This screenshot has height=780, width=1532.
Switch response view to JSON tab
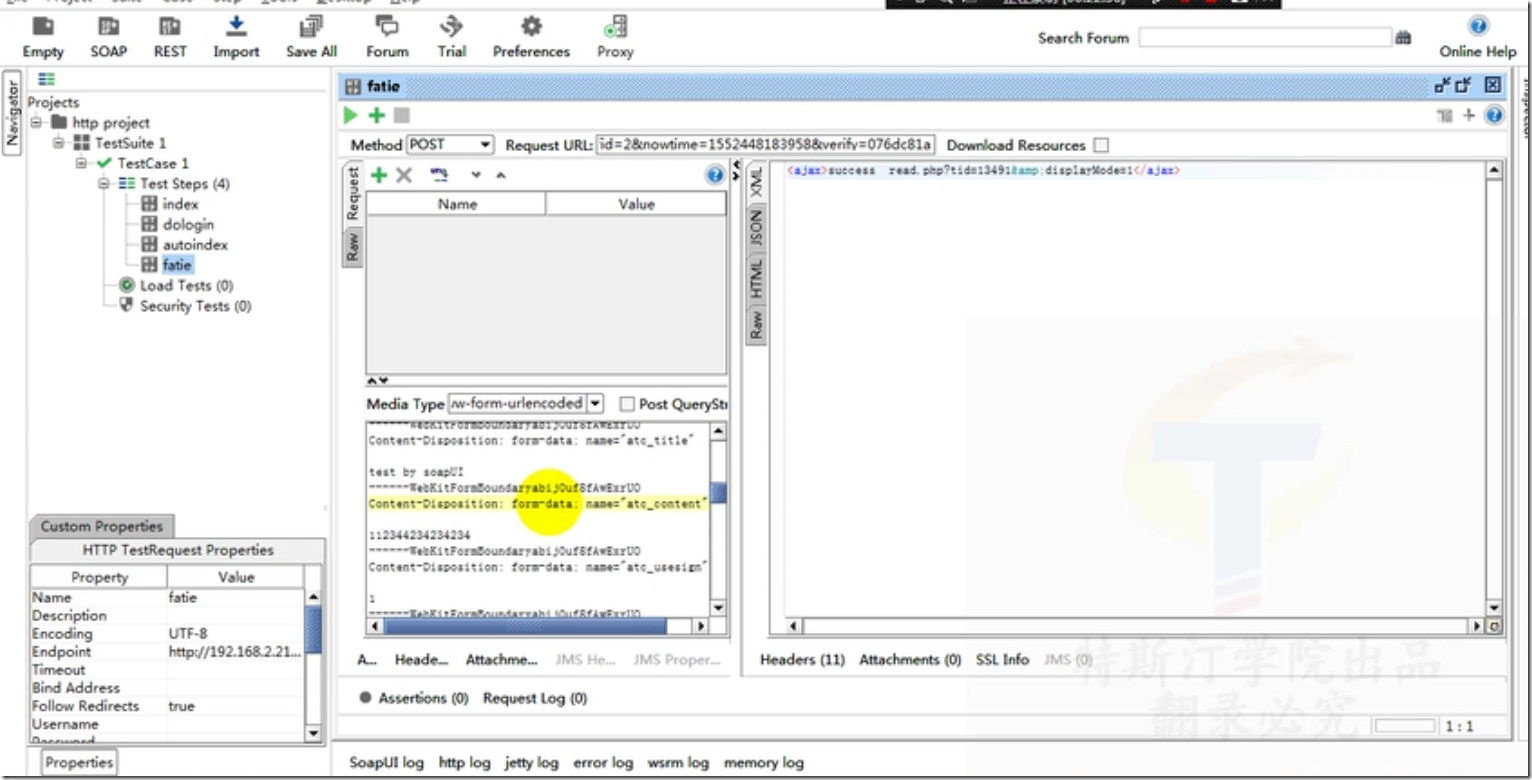(757, 229)
